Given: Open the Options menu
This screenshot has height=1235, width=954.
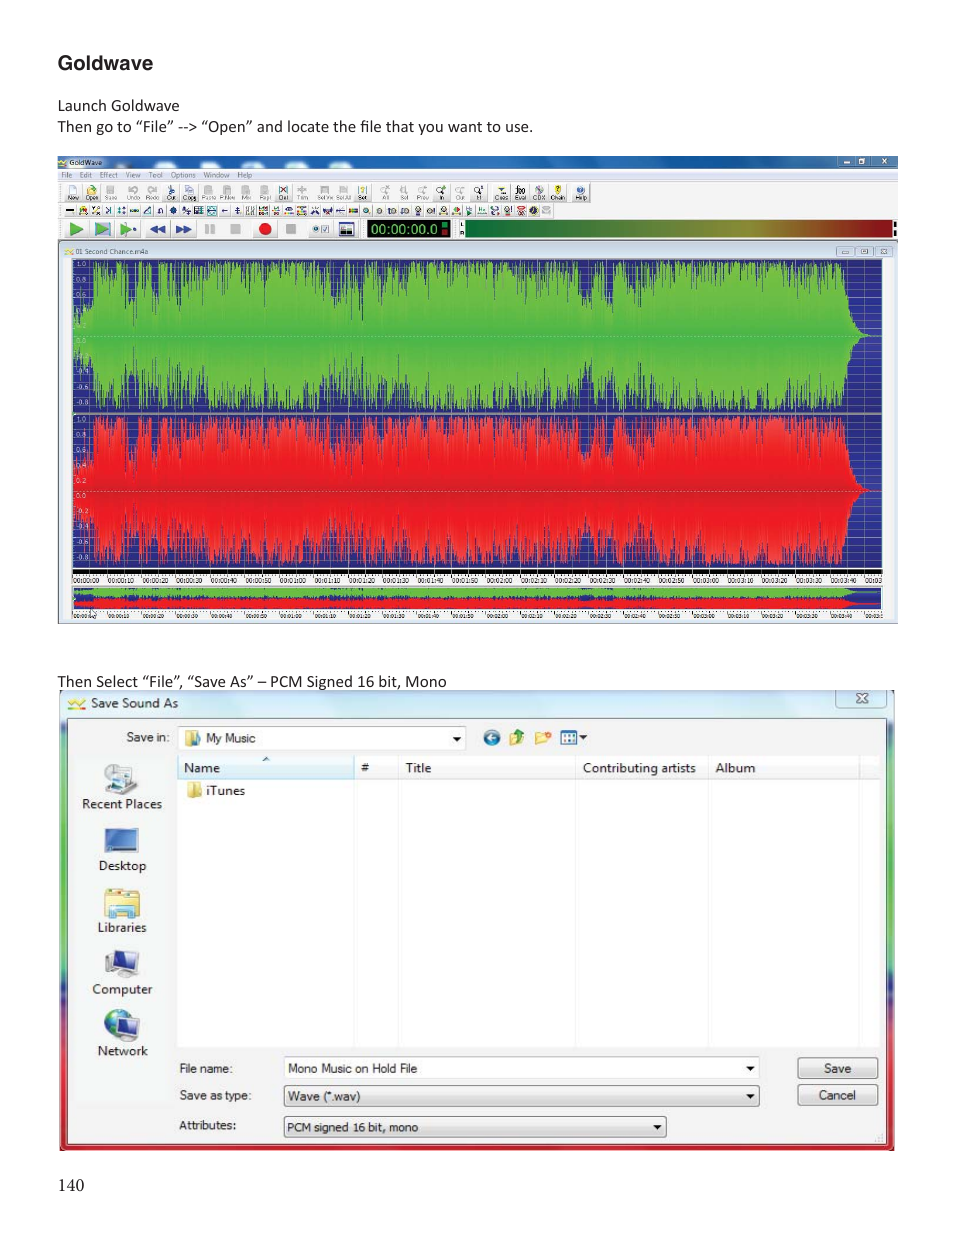Looking at the screenshot, I should (183, 175).
